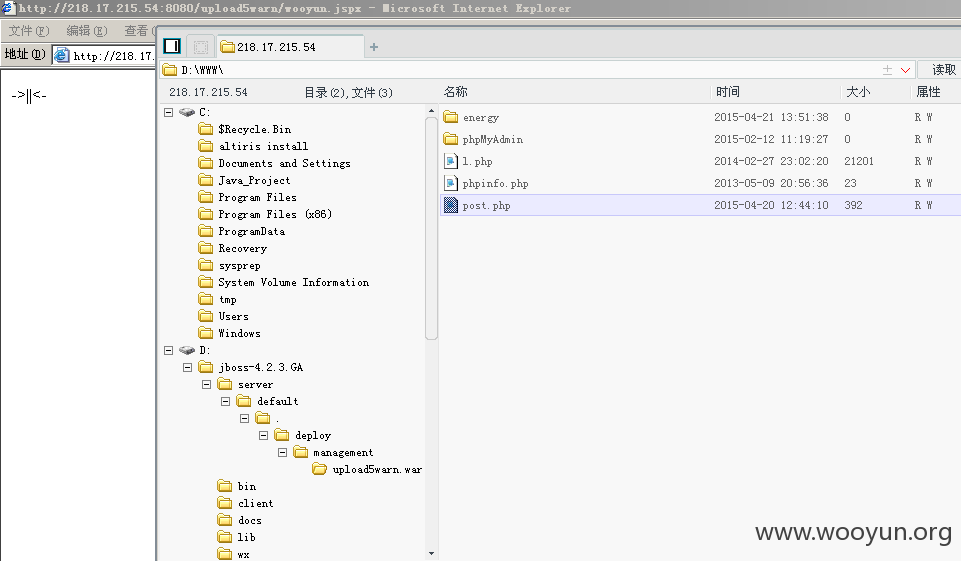Click the lib folder icon
This screenshot has width=961, height=561.
point(225,537)
